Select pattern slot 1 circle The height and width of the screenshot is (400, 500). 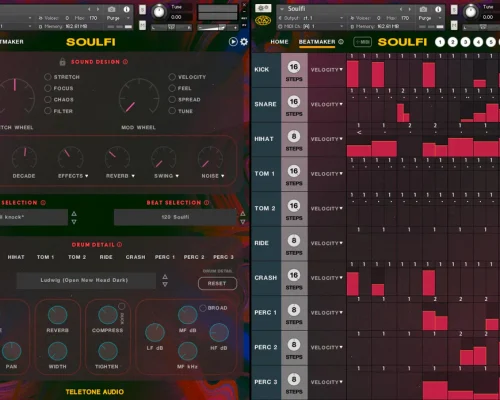[x=440, y=42]
